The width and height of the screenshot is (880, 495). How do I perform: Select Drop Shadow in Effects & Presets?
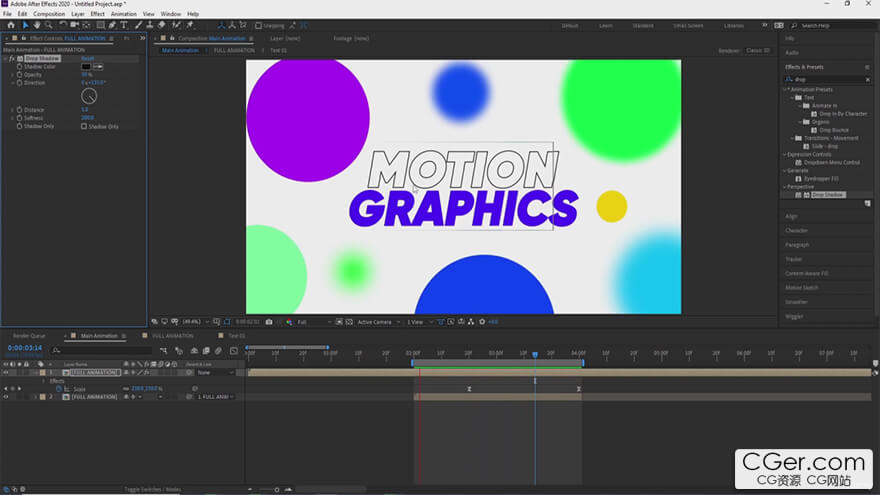(x=828, y=195)
